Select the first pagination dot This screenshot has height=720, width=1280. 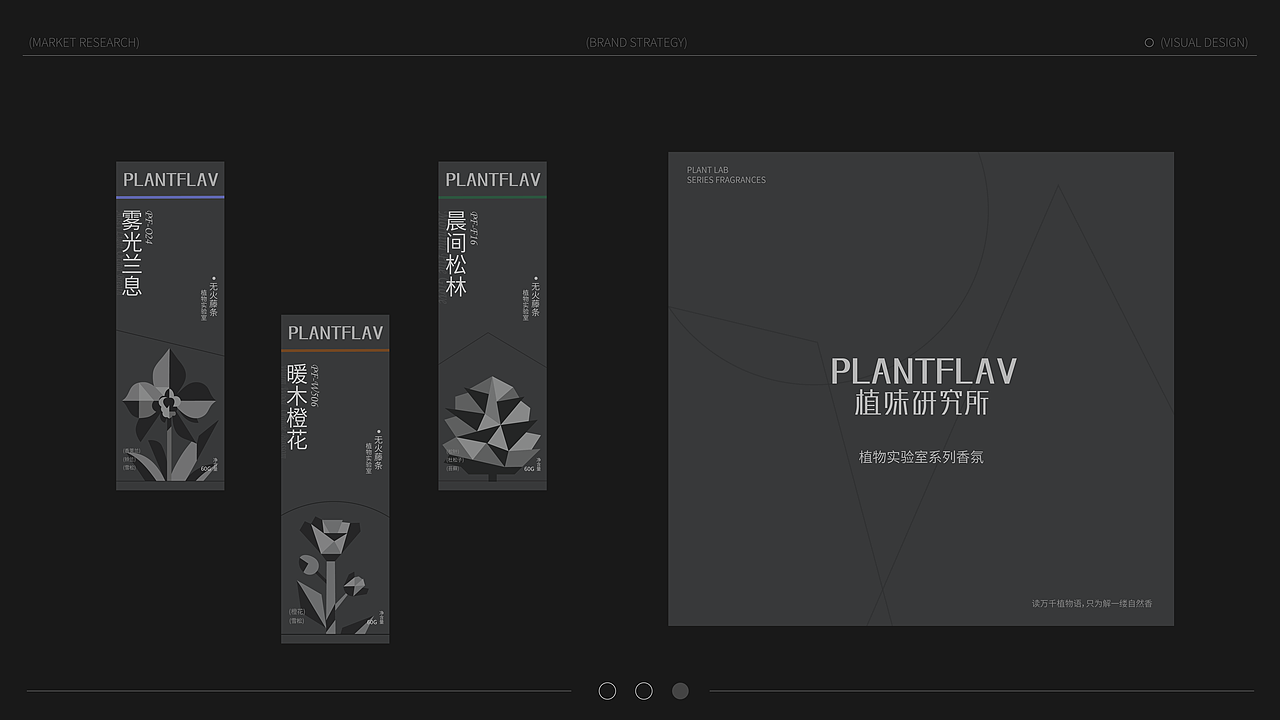[x=607, y=690]
